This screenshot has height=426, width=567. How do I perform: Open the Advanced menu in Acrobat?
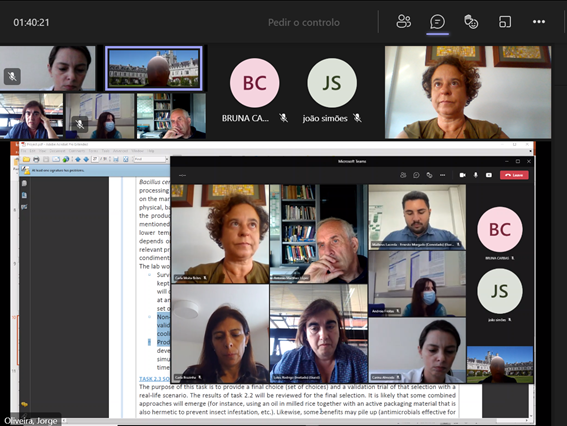coord(120,151)
